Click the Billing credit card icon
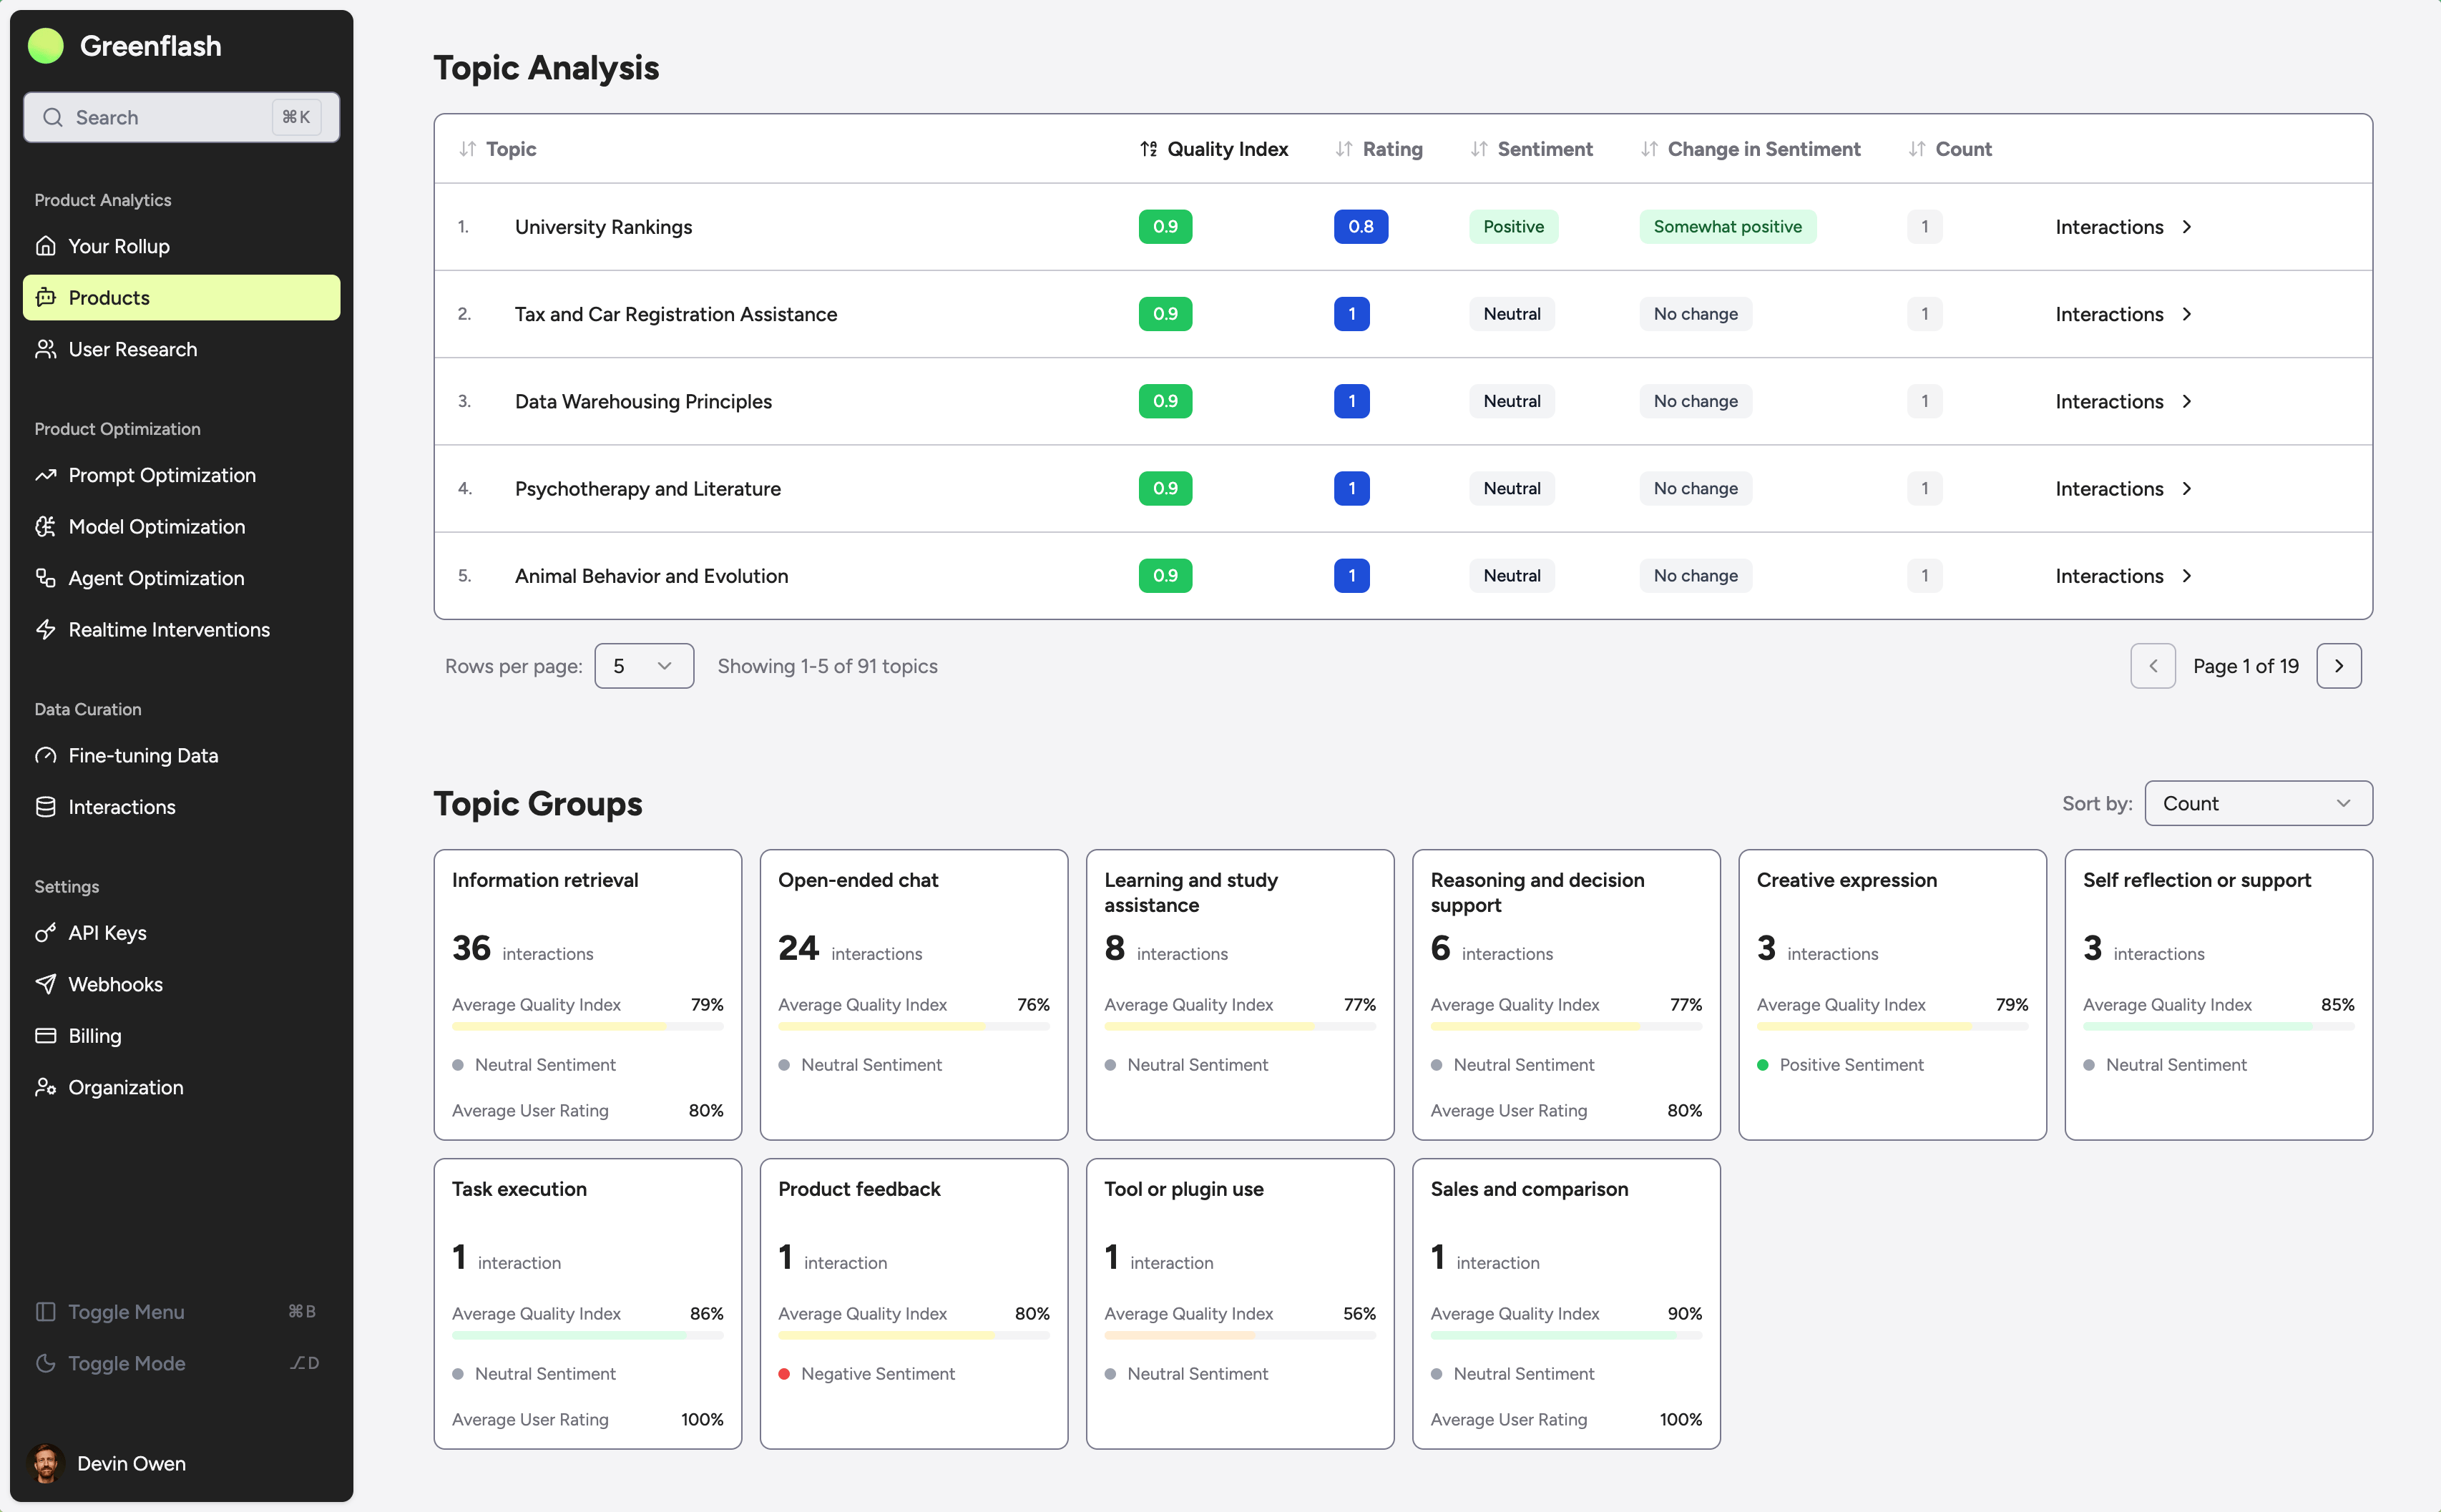The image size is (2441, 1512). pos(45,1036)
